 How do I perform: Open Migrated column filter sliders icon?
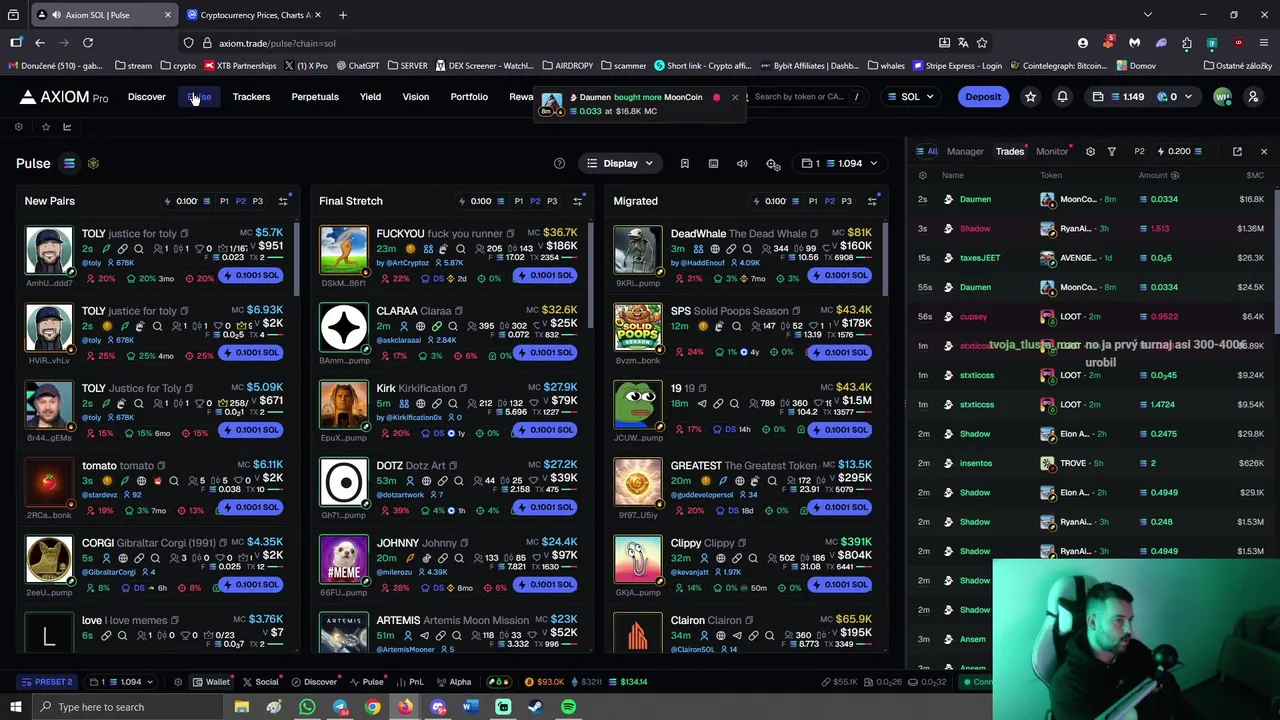(x=872, y=201)
